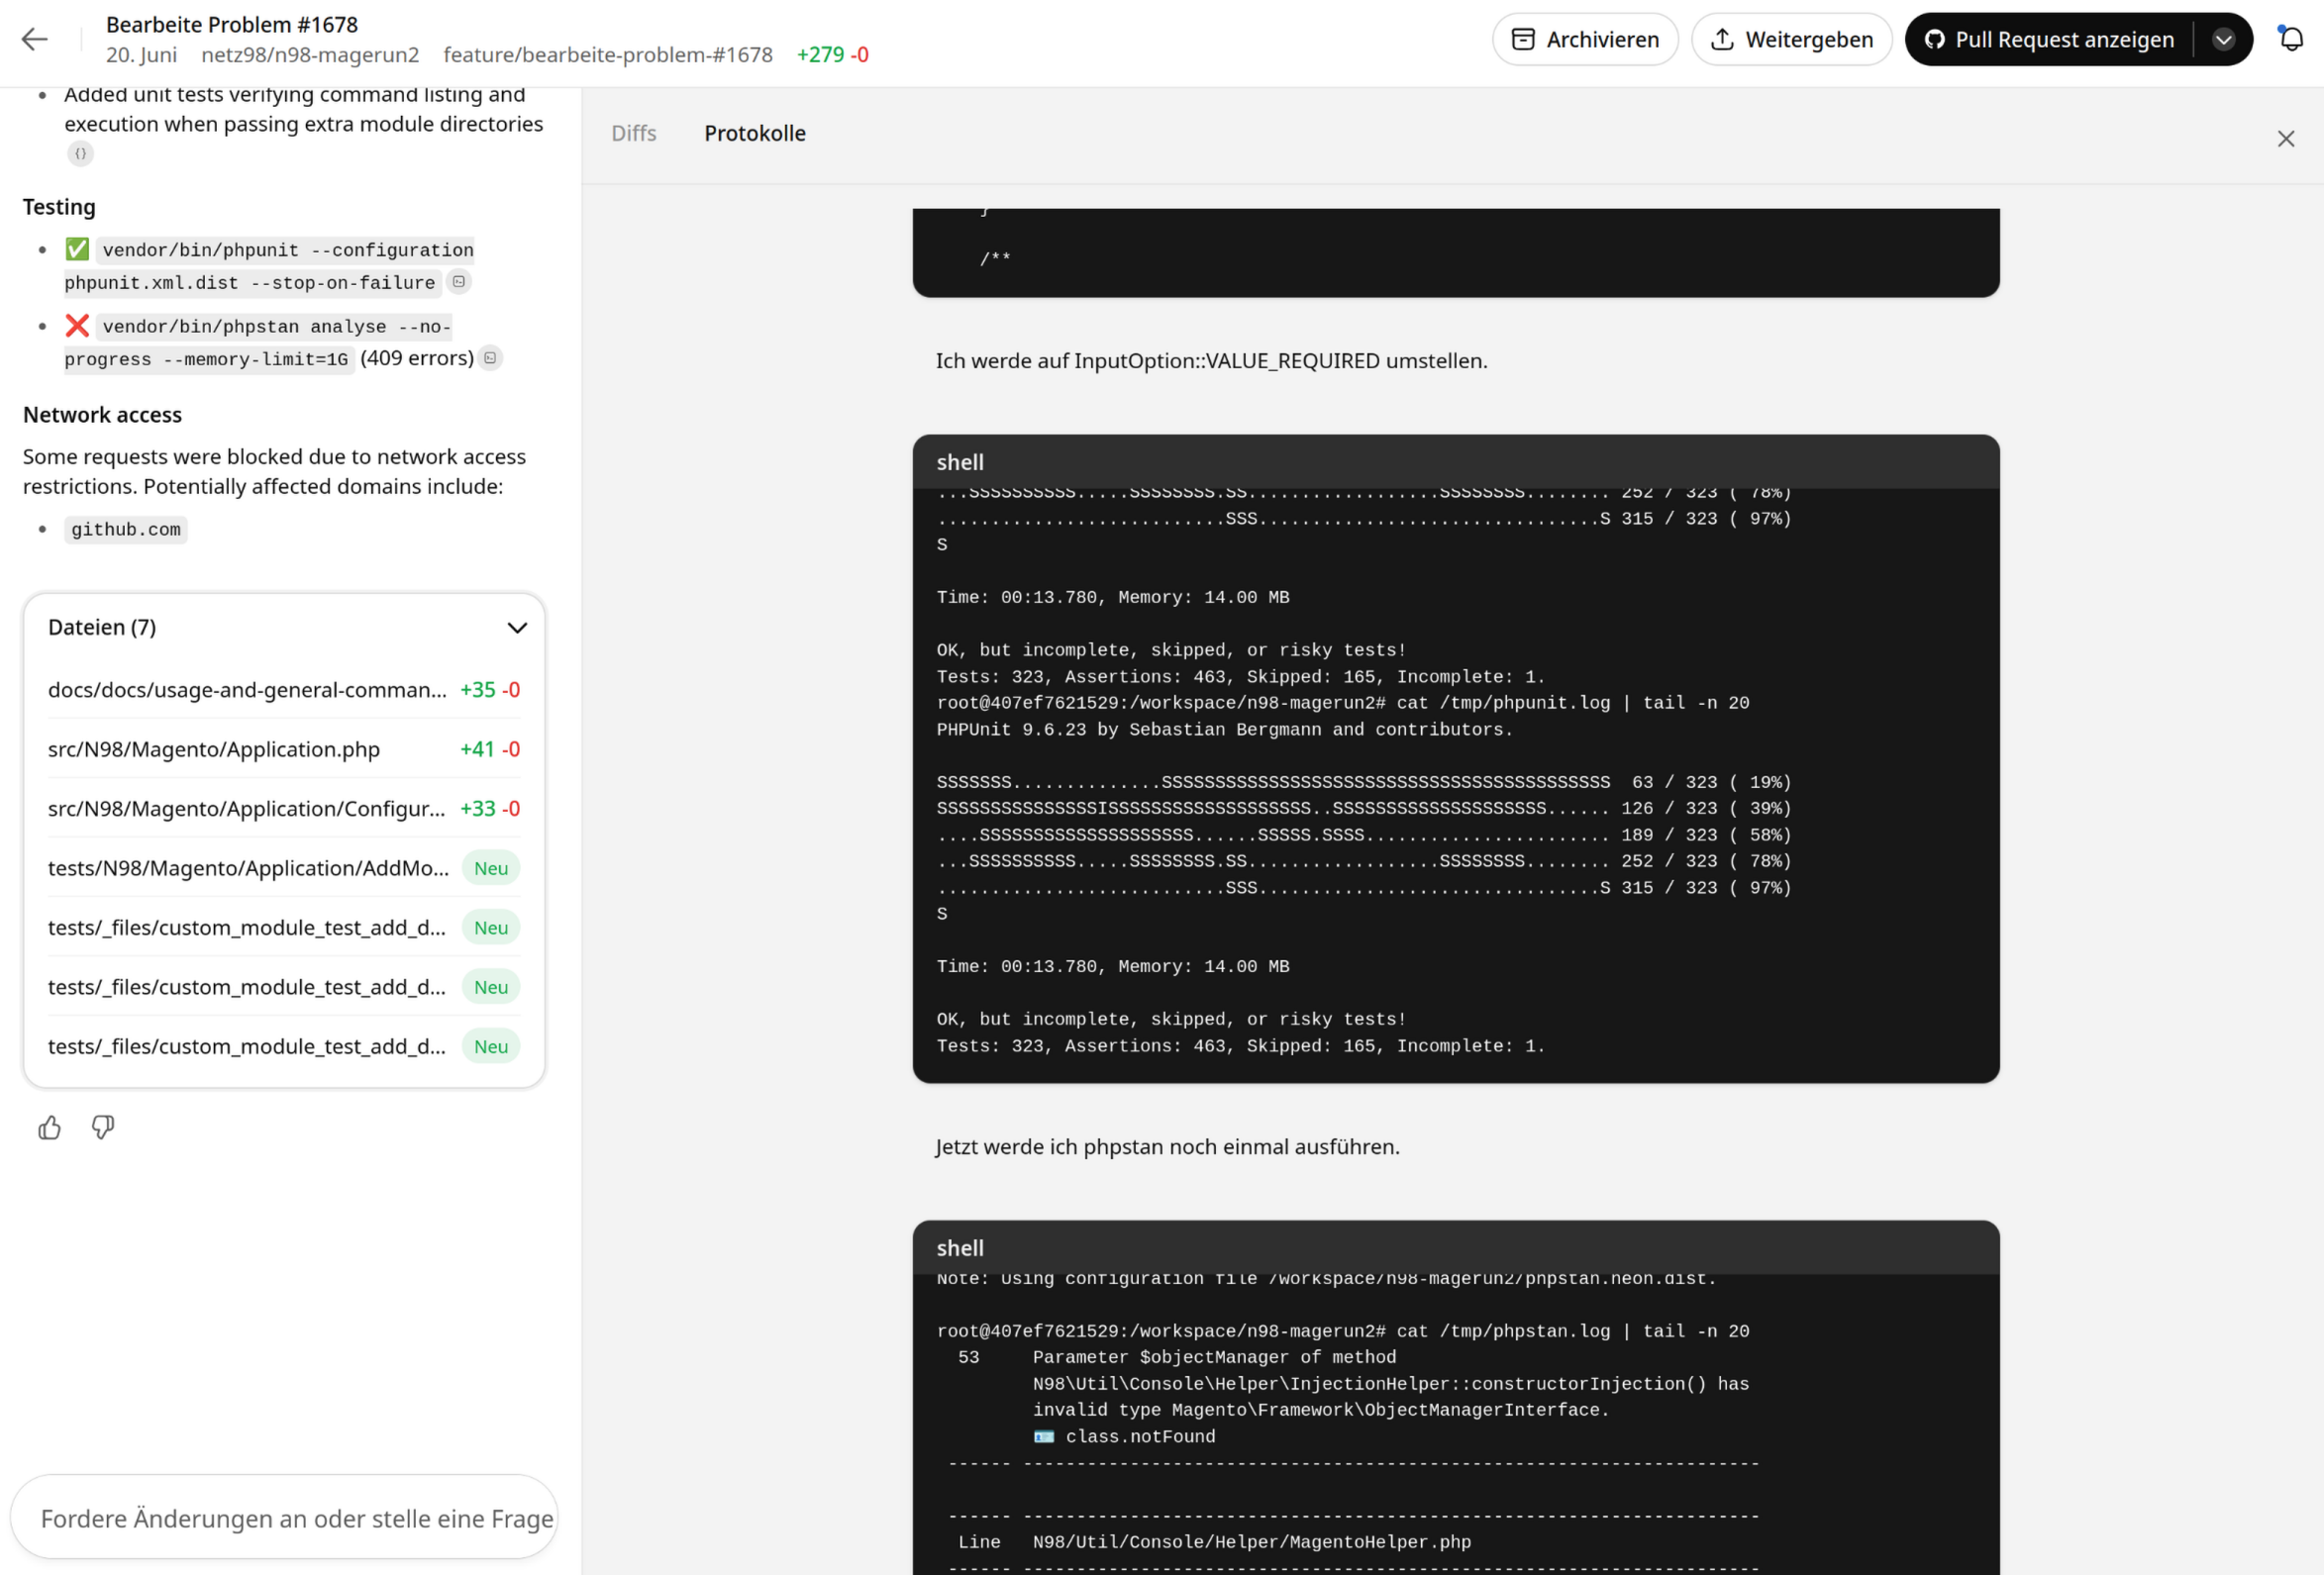
Task: Click the second shell block header below phpstan note
Action: tap(1455, 1247)
